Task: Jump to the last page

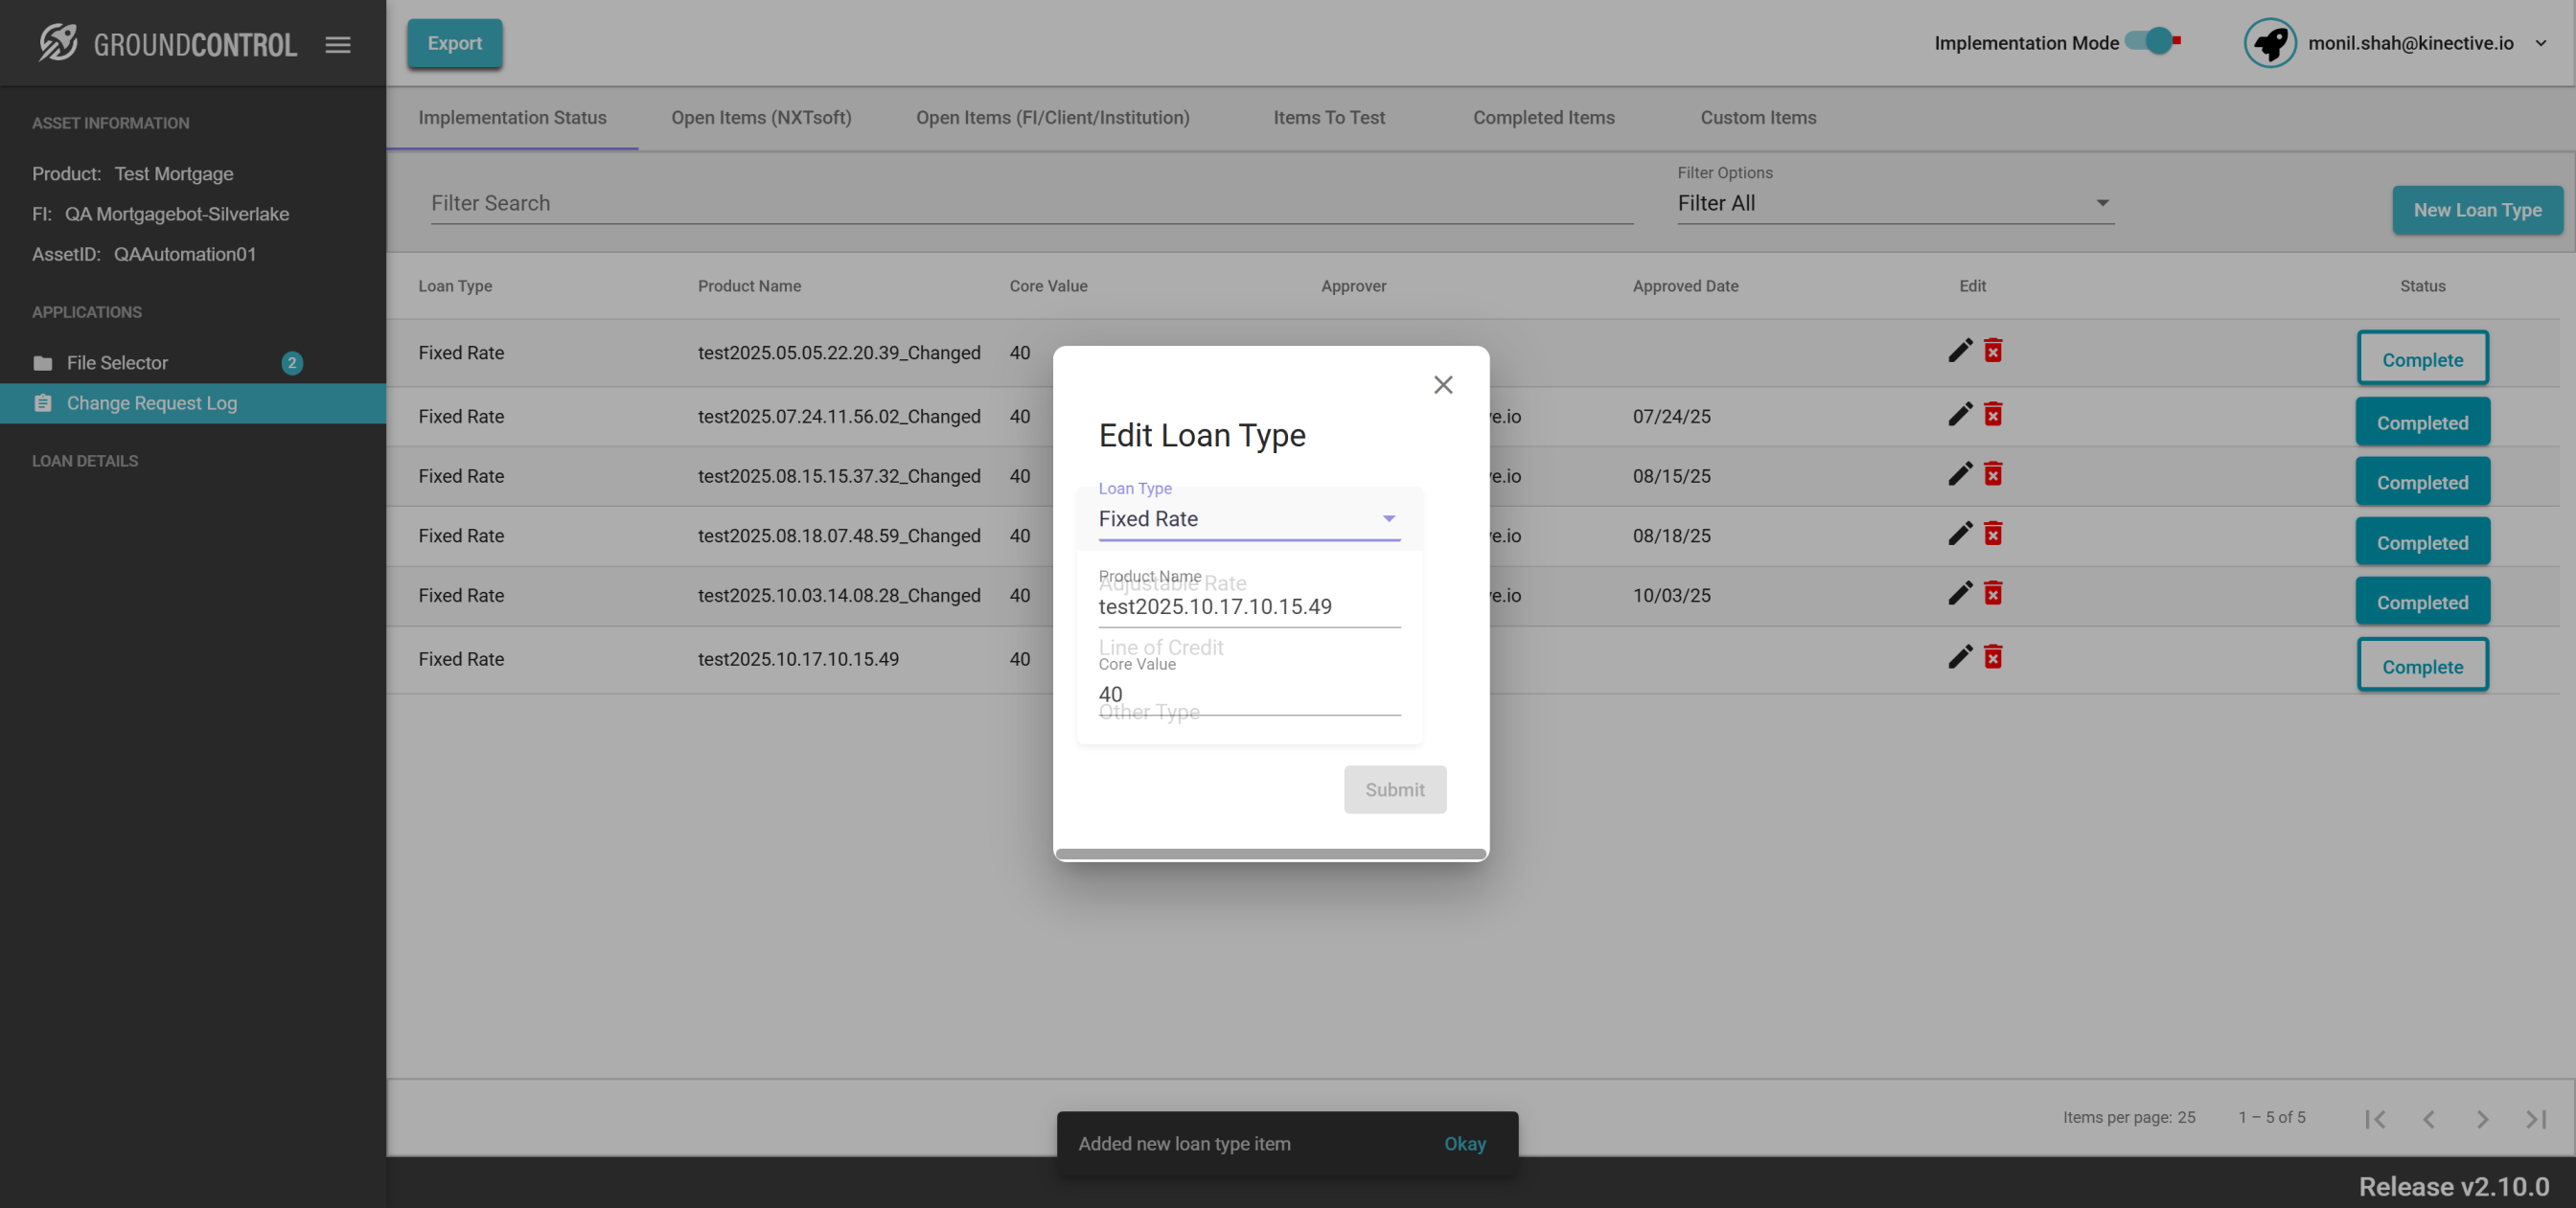Action: (x=2535, y=1119)
